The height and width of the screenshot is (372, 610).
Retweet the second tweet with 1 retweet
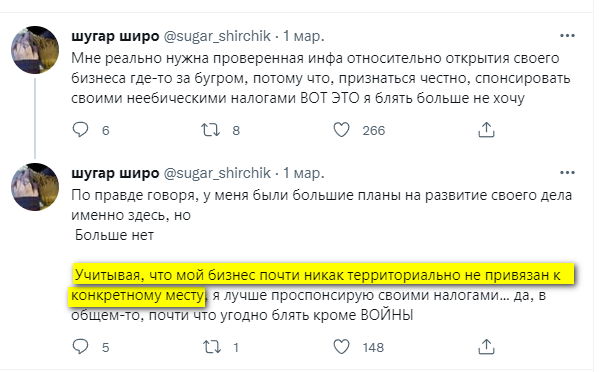click(212, 347)
